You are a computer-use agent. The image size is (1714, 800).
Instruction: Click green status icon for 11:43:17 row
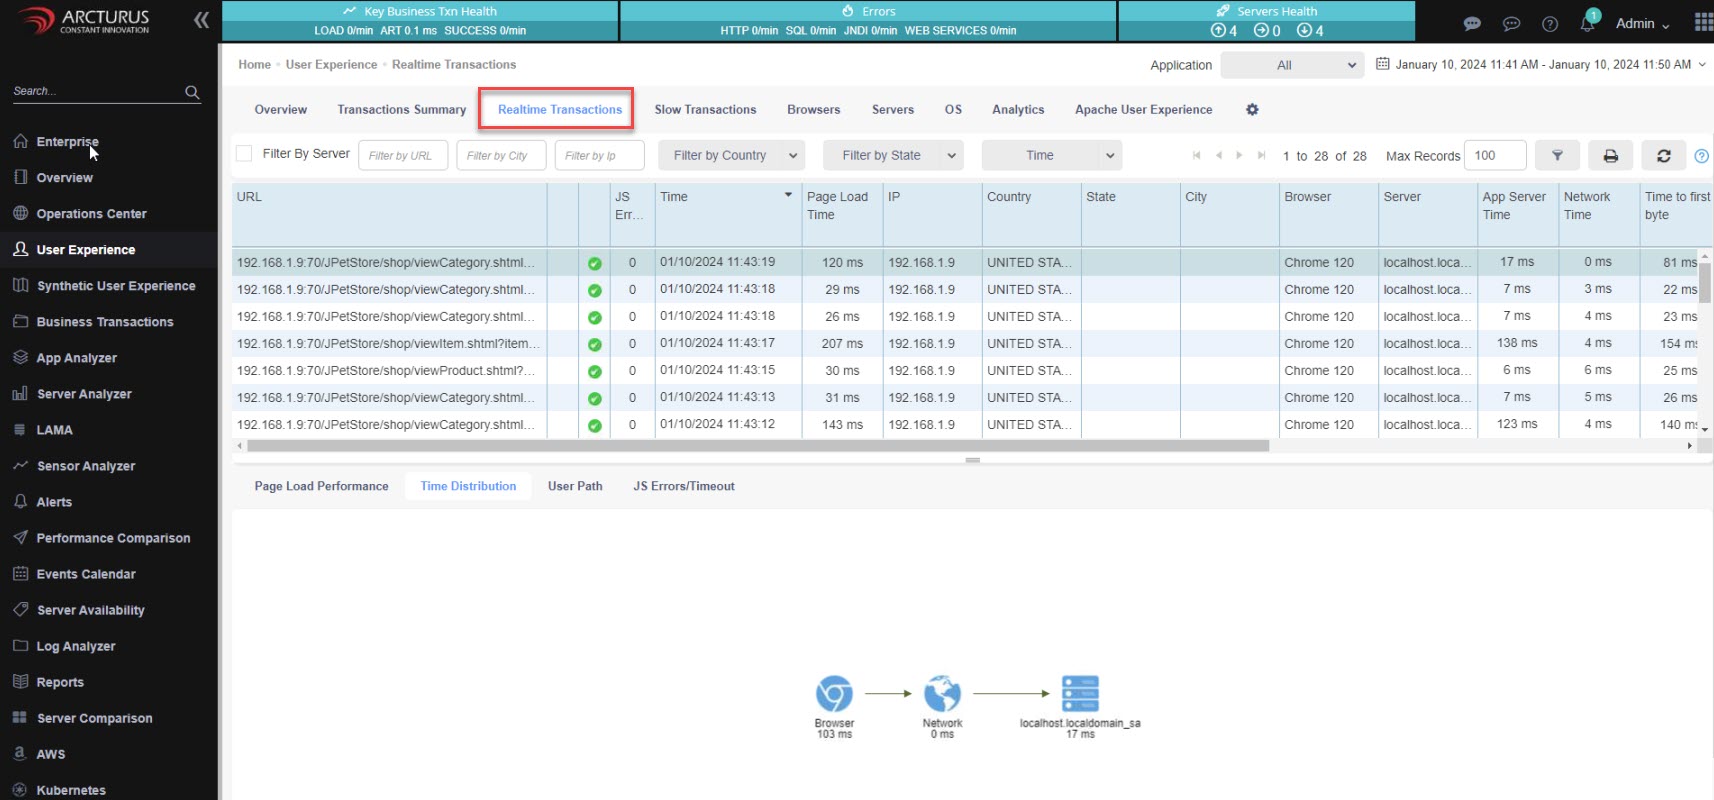click(595, 345)
